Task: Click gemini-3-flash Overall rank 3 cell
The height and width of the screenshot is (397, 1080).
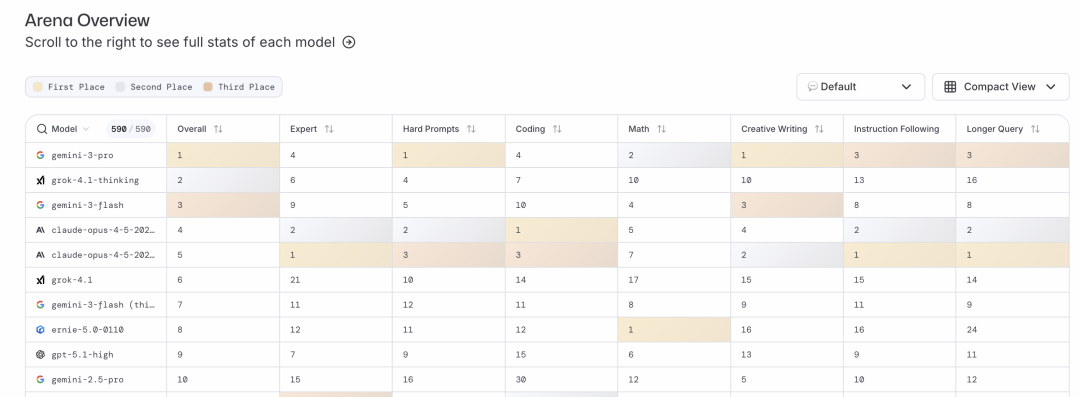Action: [x=223, y=205]
